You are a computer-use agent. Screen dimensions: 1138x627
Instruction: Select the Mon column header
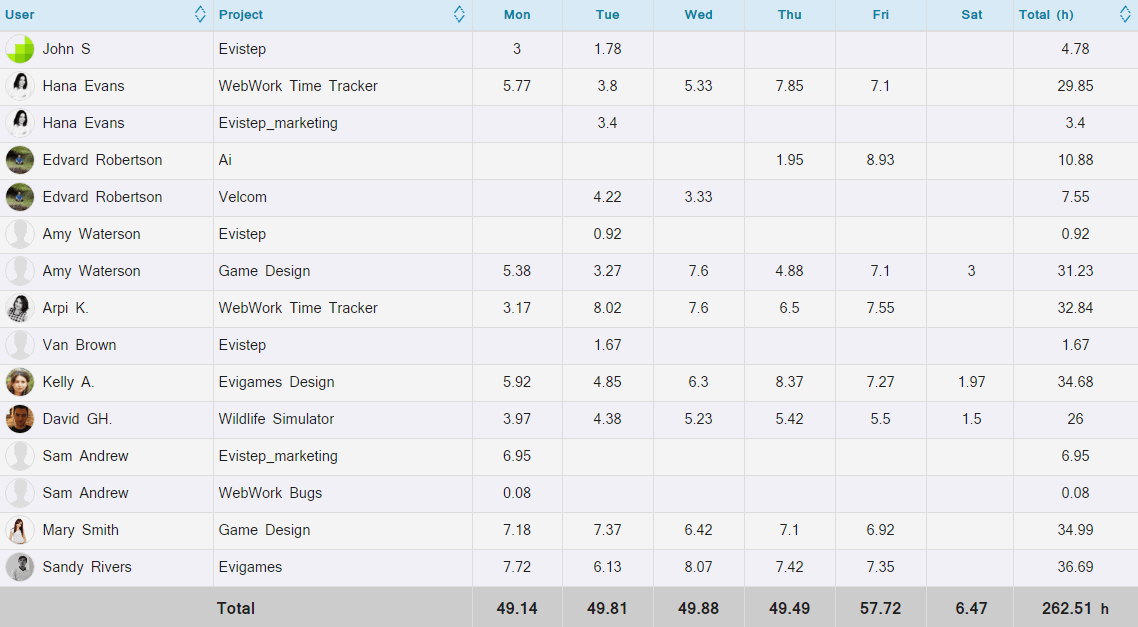click(517, 14)
